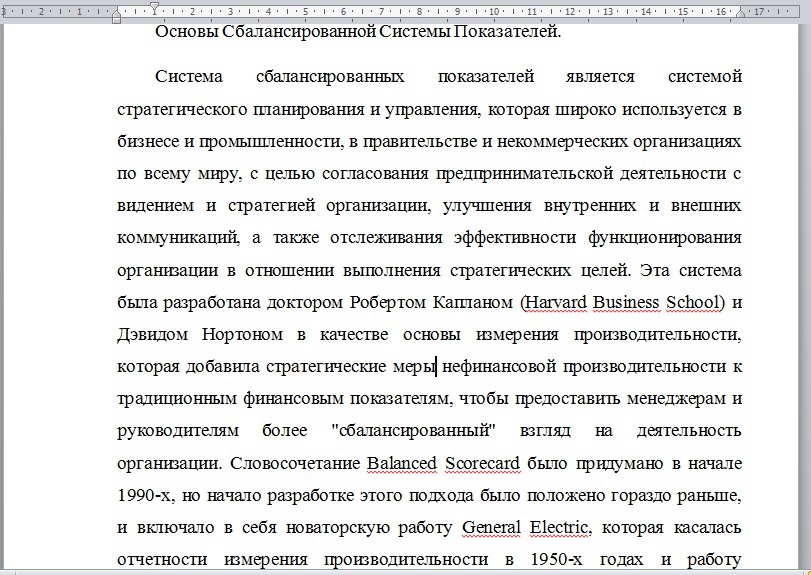This screenshot has height=575, width=811.
Task: Click the word 'некоммерческих'
Action: pos(561,142)
